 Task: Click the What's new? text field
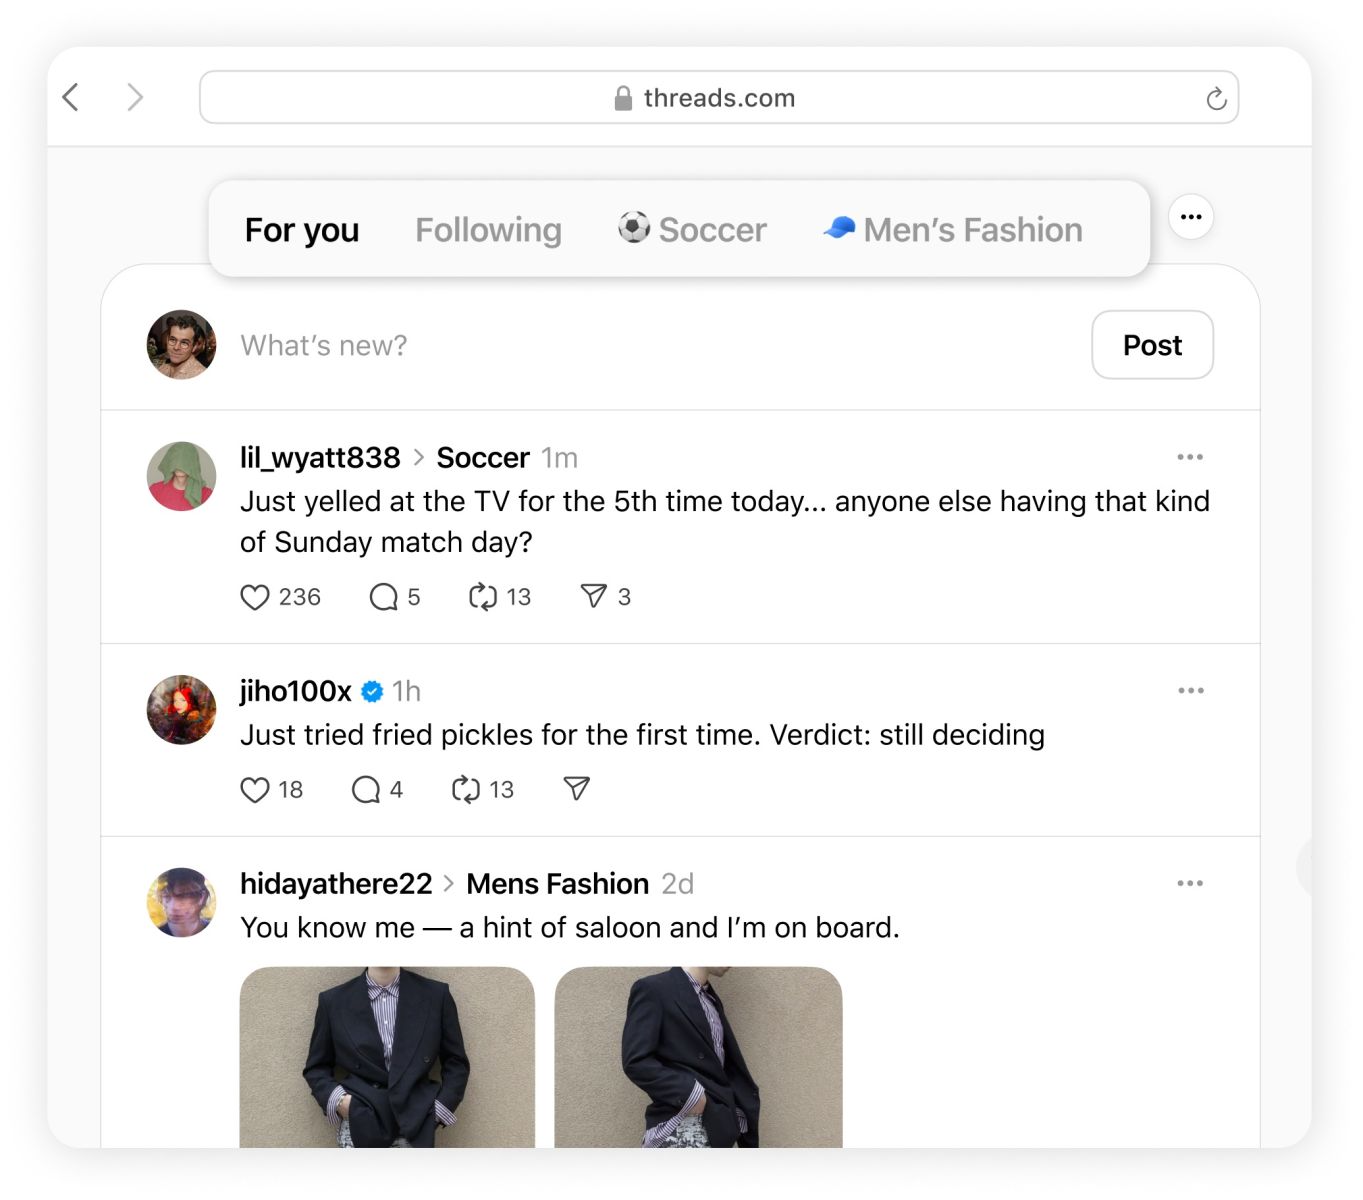point(600,345)
